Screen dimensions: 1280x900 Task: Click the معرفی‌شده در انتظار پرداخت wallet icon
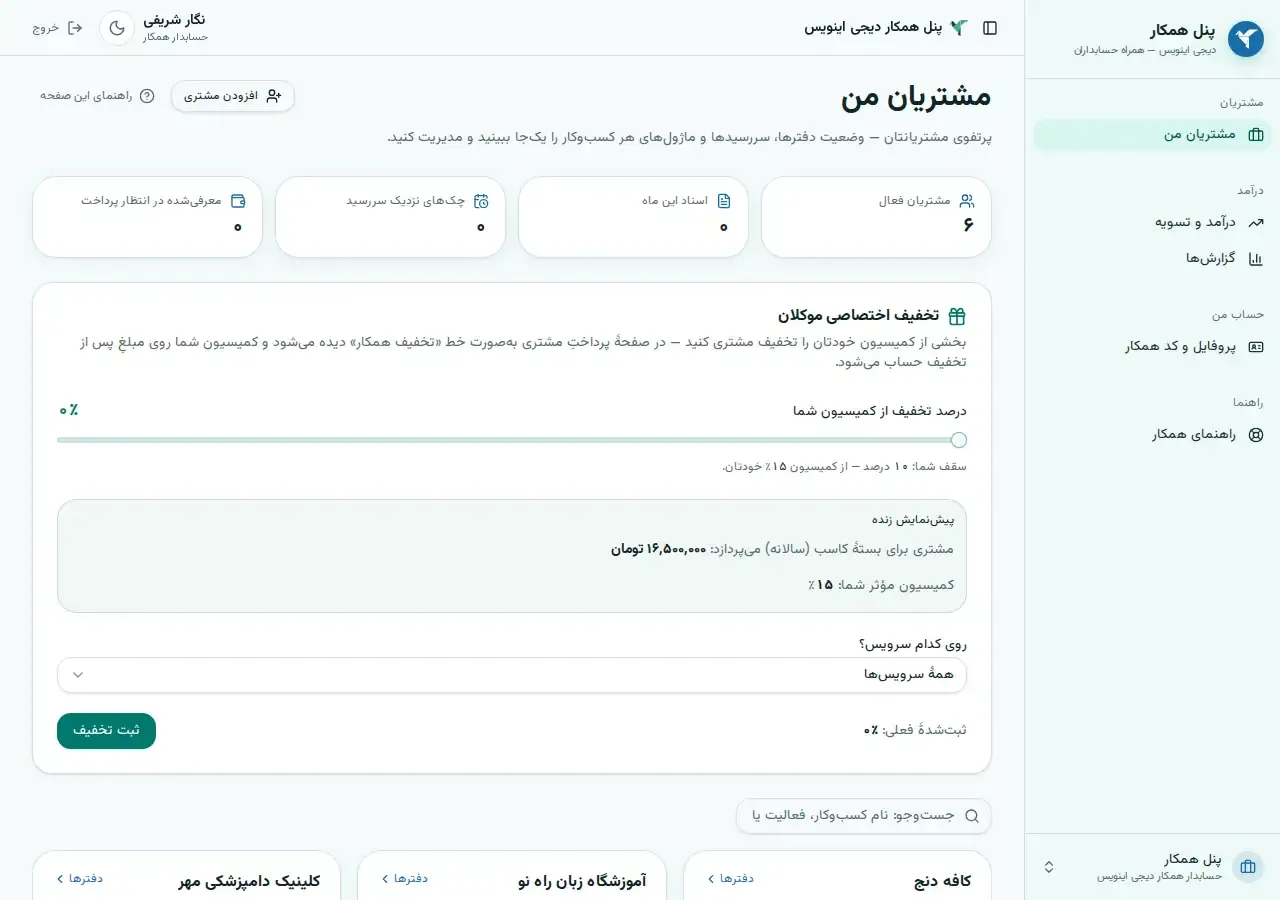click(238, 201)
